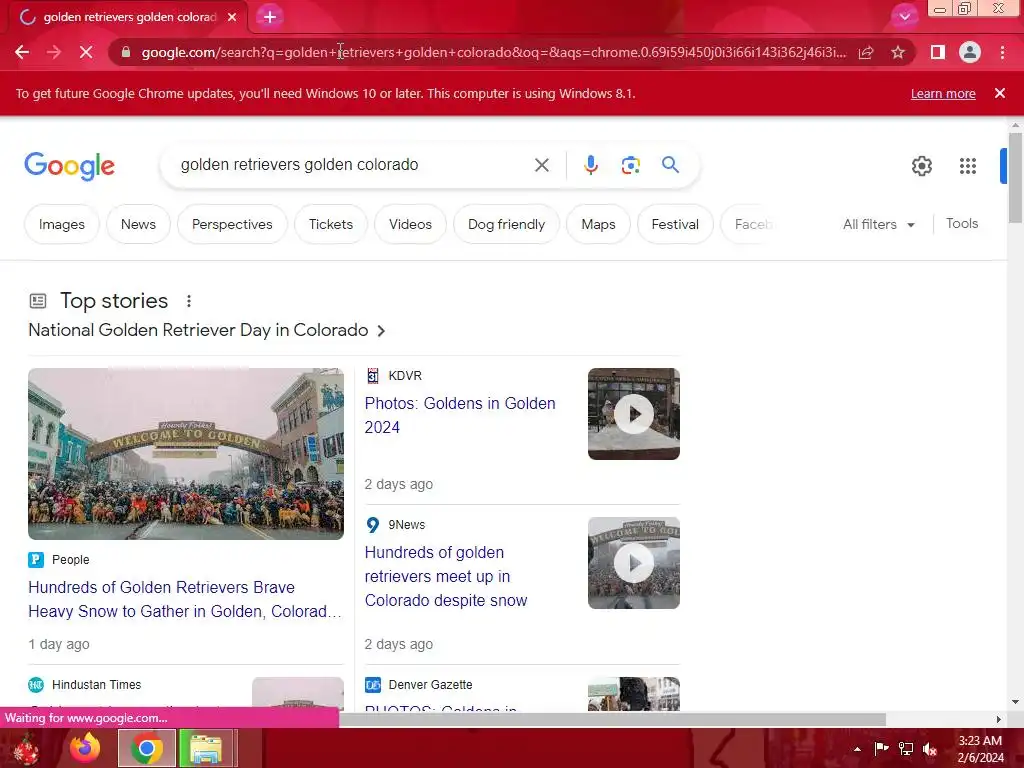Open Firefox from the taskbar
Viewport: 1024px width, 768px height.
85,748
